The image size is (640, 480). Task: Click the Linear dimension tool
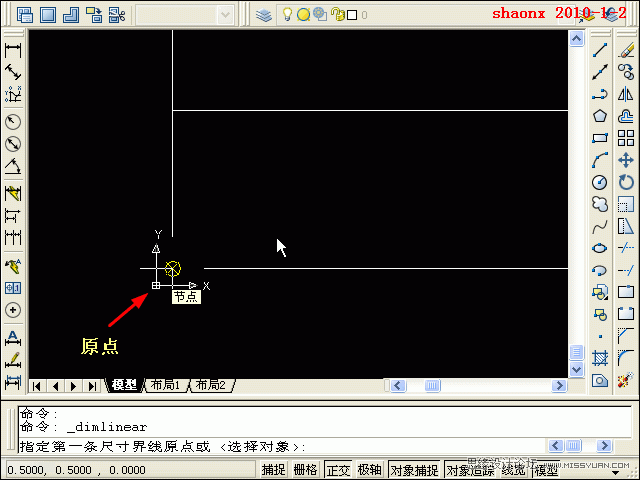pos(14,50)
